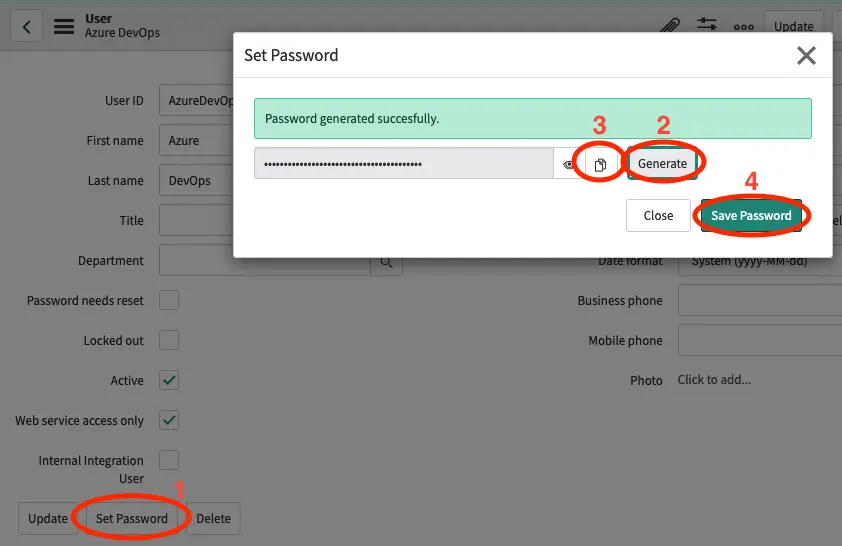Click the paperclip attachments icon
This screenshot has width=842, height=546.
pos(670,26)
